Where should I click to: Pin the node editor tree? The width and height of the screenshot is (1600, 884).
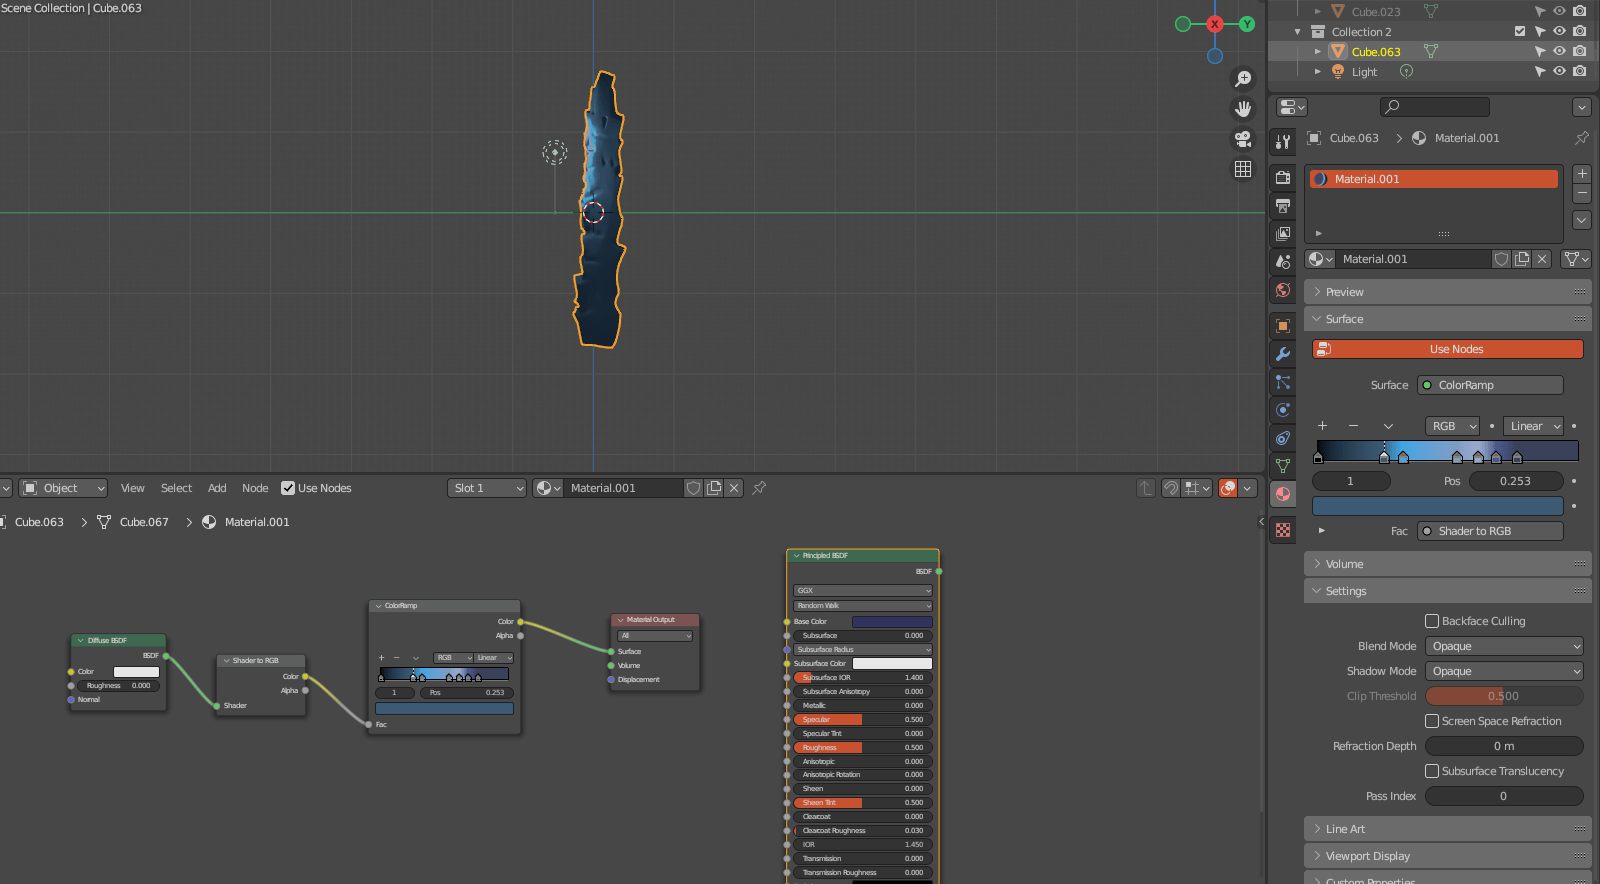click(x=759, y=488)
